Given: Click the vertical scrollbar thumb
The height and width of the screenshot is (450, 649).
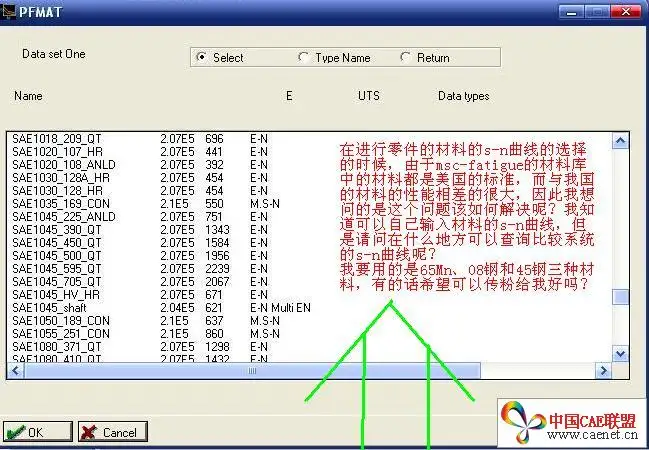Looking at the screenshot, I should coord(622,297).
